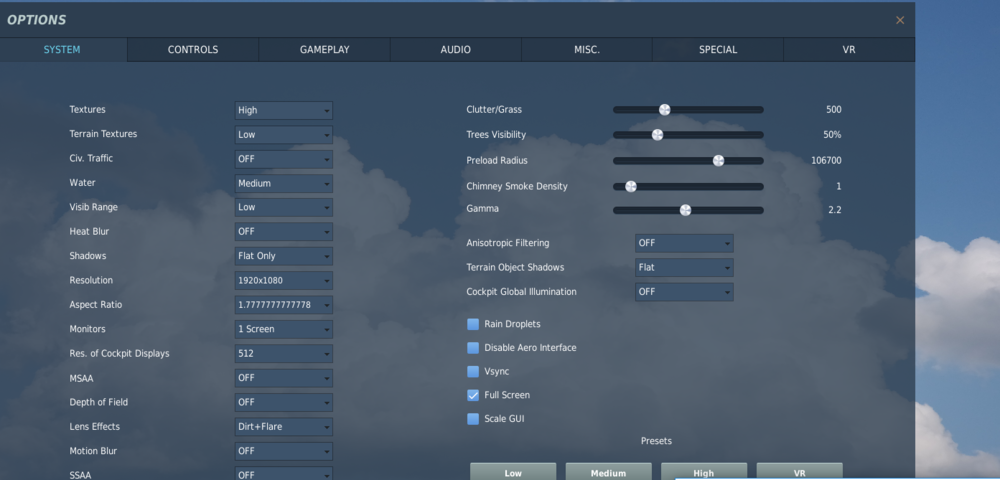Click the Trees Visibility value 50%
Screen dimensions: 1000x480
(x=832, y=135)
